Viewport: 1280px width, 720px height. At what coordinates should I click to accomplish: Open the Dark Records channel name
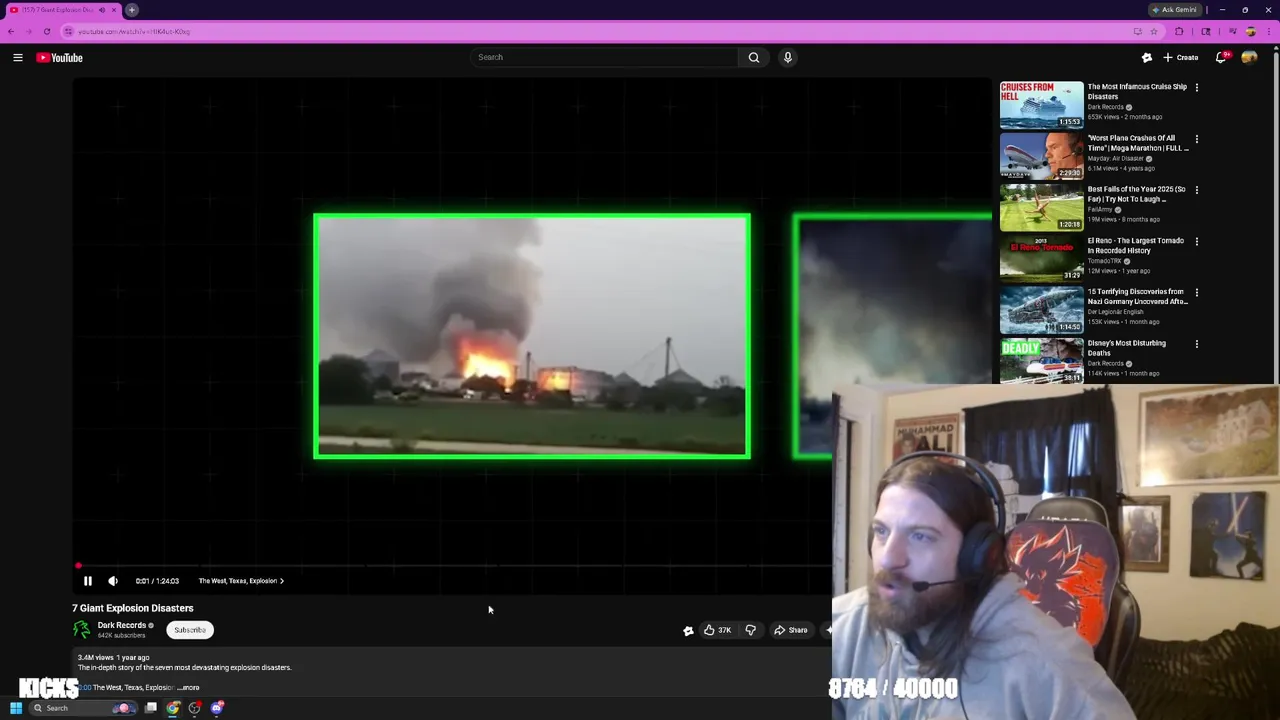point(122,625)
